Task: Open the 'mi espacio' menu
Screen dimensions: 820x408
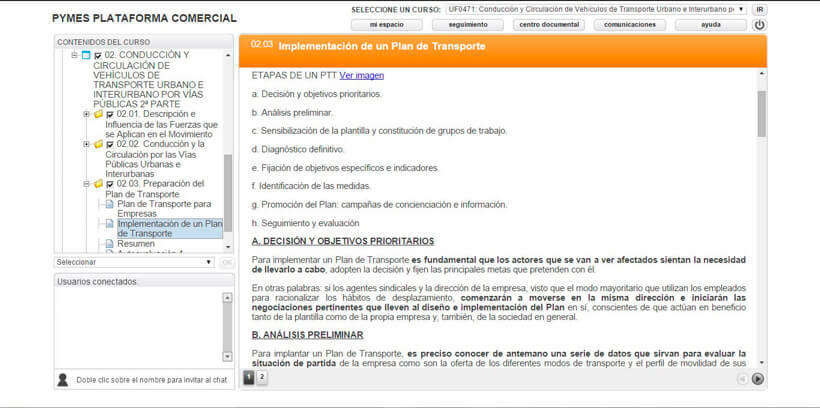Action: pos(386,25)
